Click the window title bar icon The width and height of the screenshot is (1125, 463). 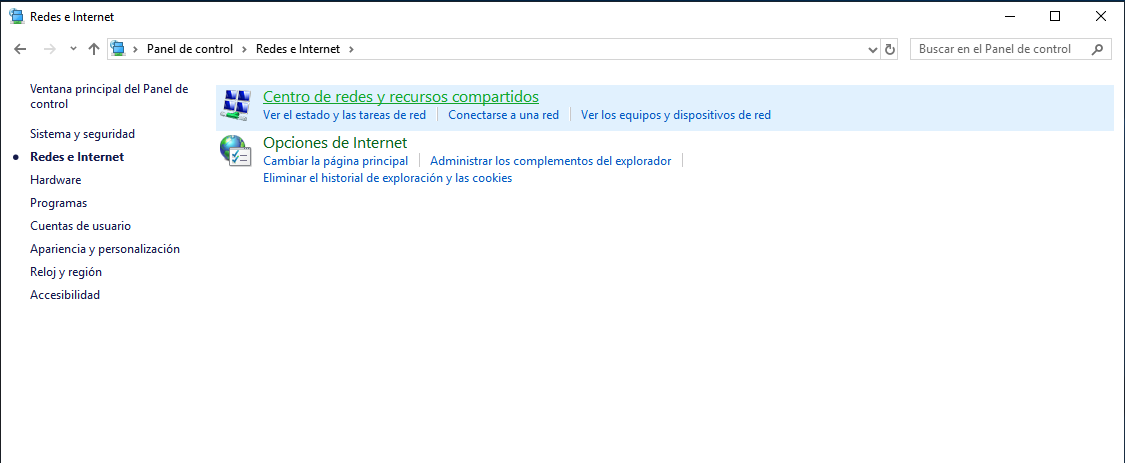[x=17, y=17]
